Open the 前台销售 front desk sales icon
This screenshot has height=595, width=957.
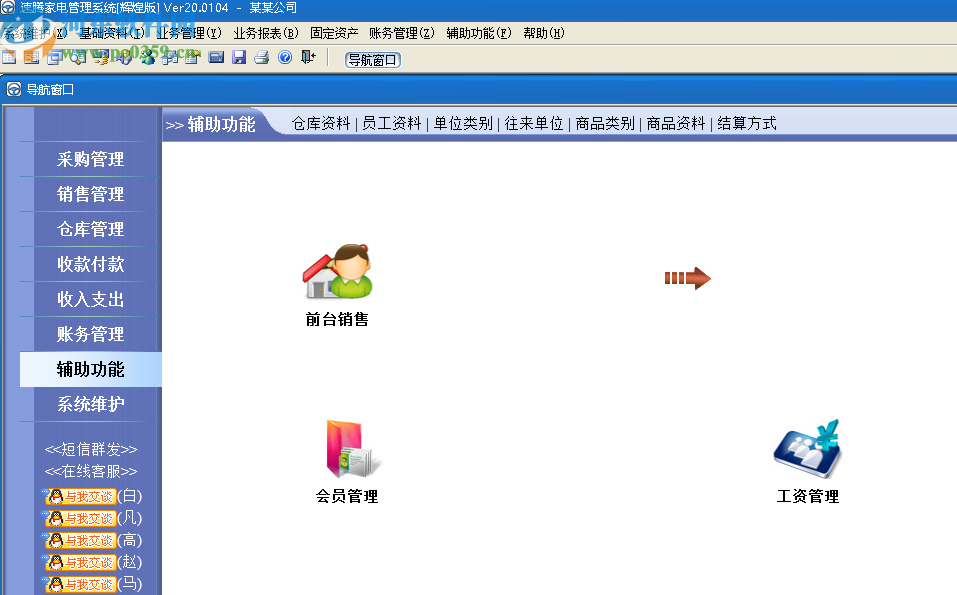pyautogui.click(x=337, y=271)
